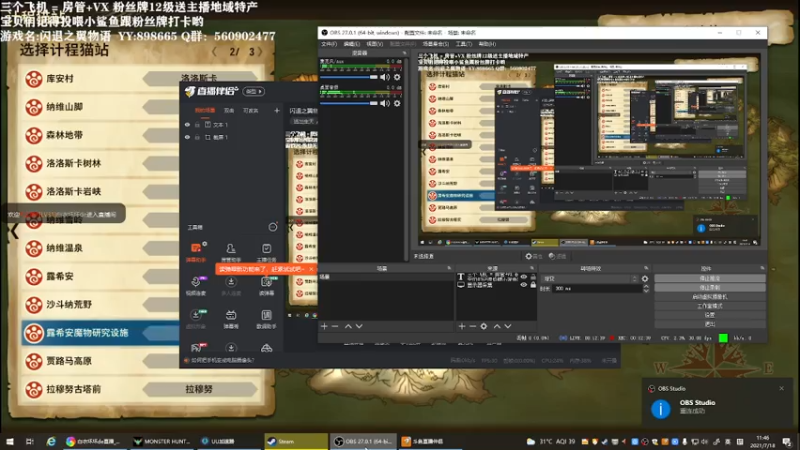Toggle lock on the OBS text source
Screen dimensions: 800x450
tap(533, 277)
